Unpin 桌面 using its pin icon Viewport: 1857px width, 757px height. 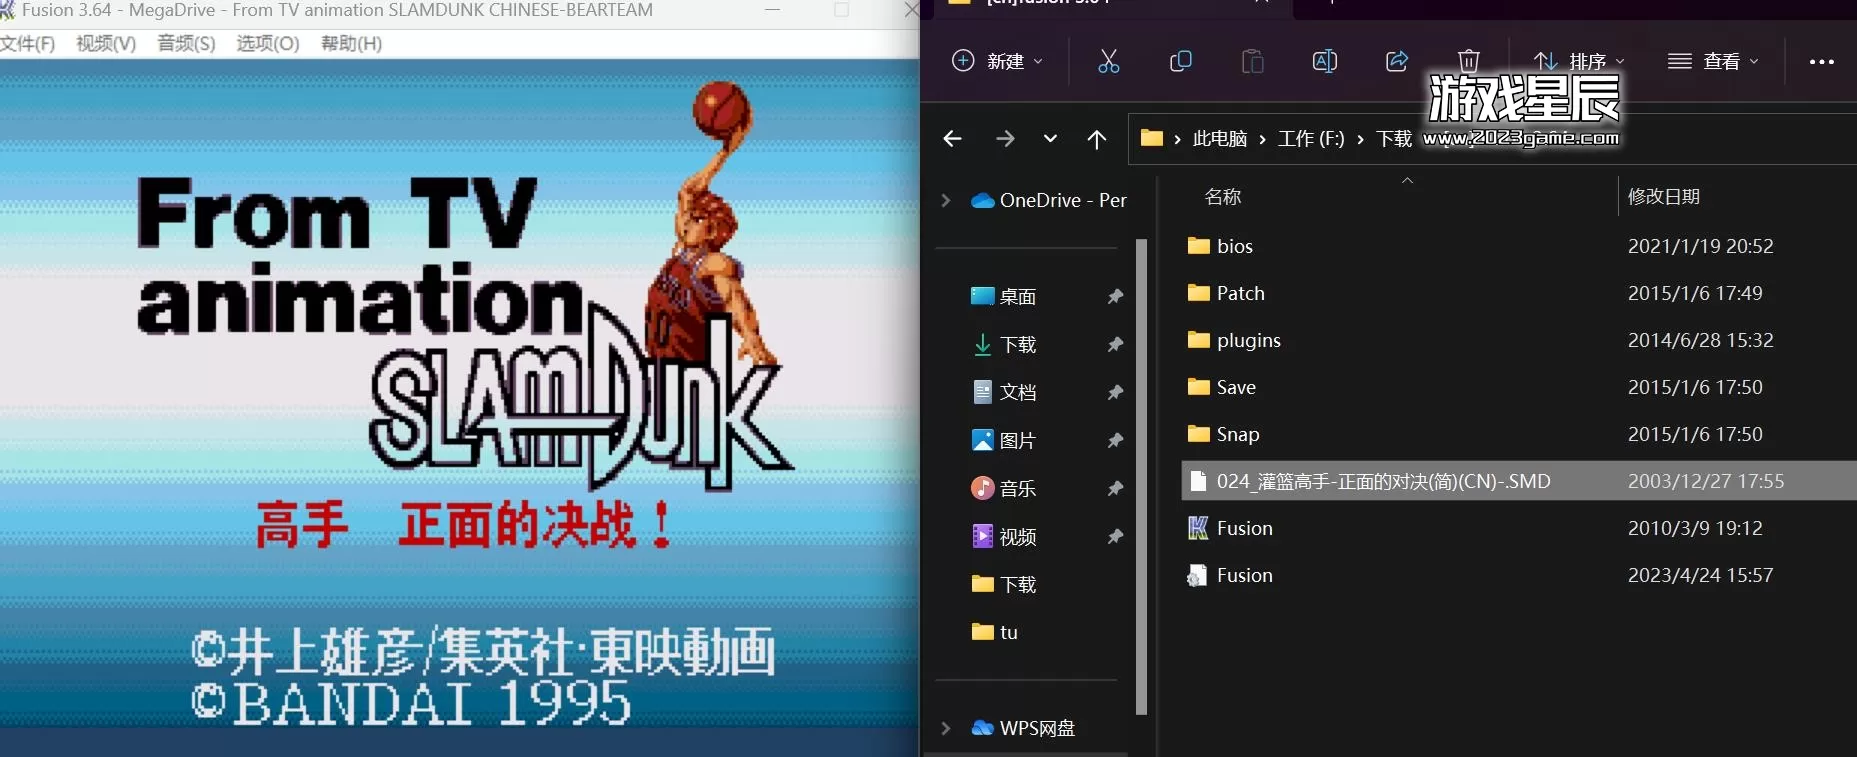[x=1115, y=297]
